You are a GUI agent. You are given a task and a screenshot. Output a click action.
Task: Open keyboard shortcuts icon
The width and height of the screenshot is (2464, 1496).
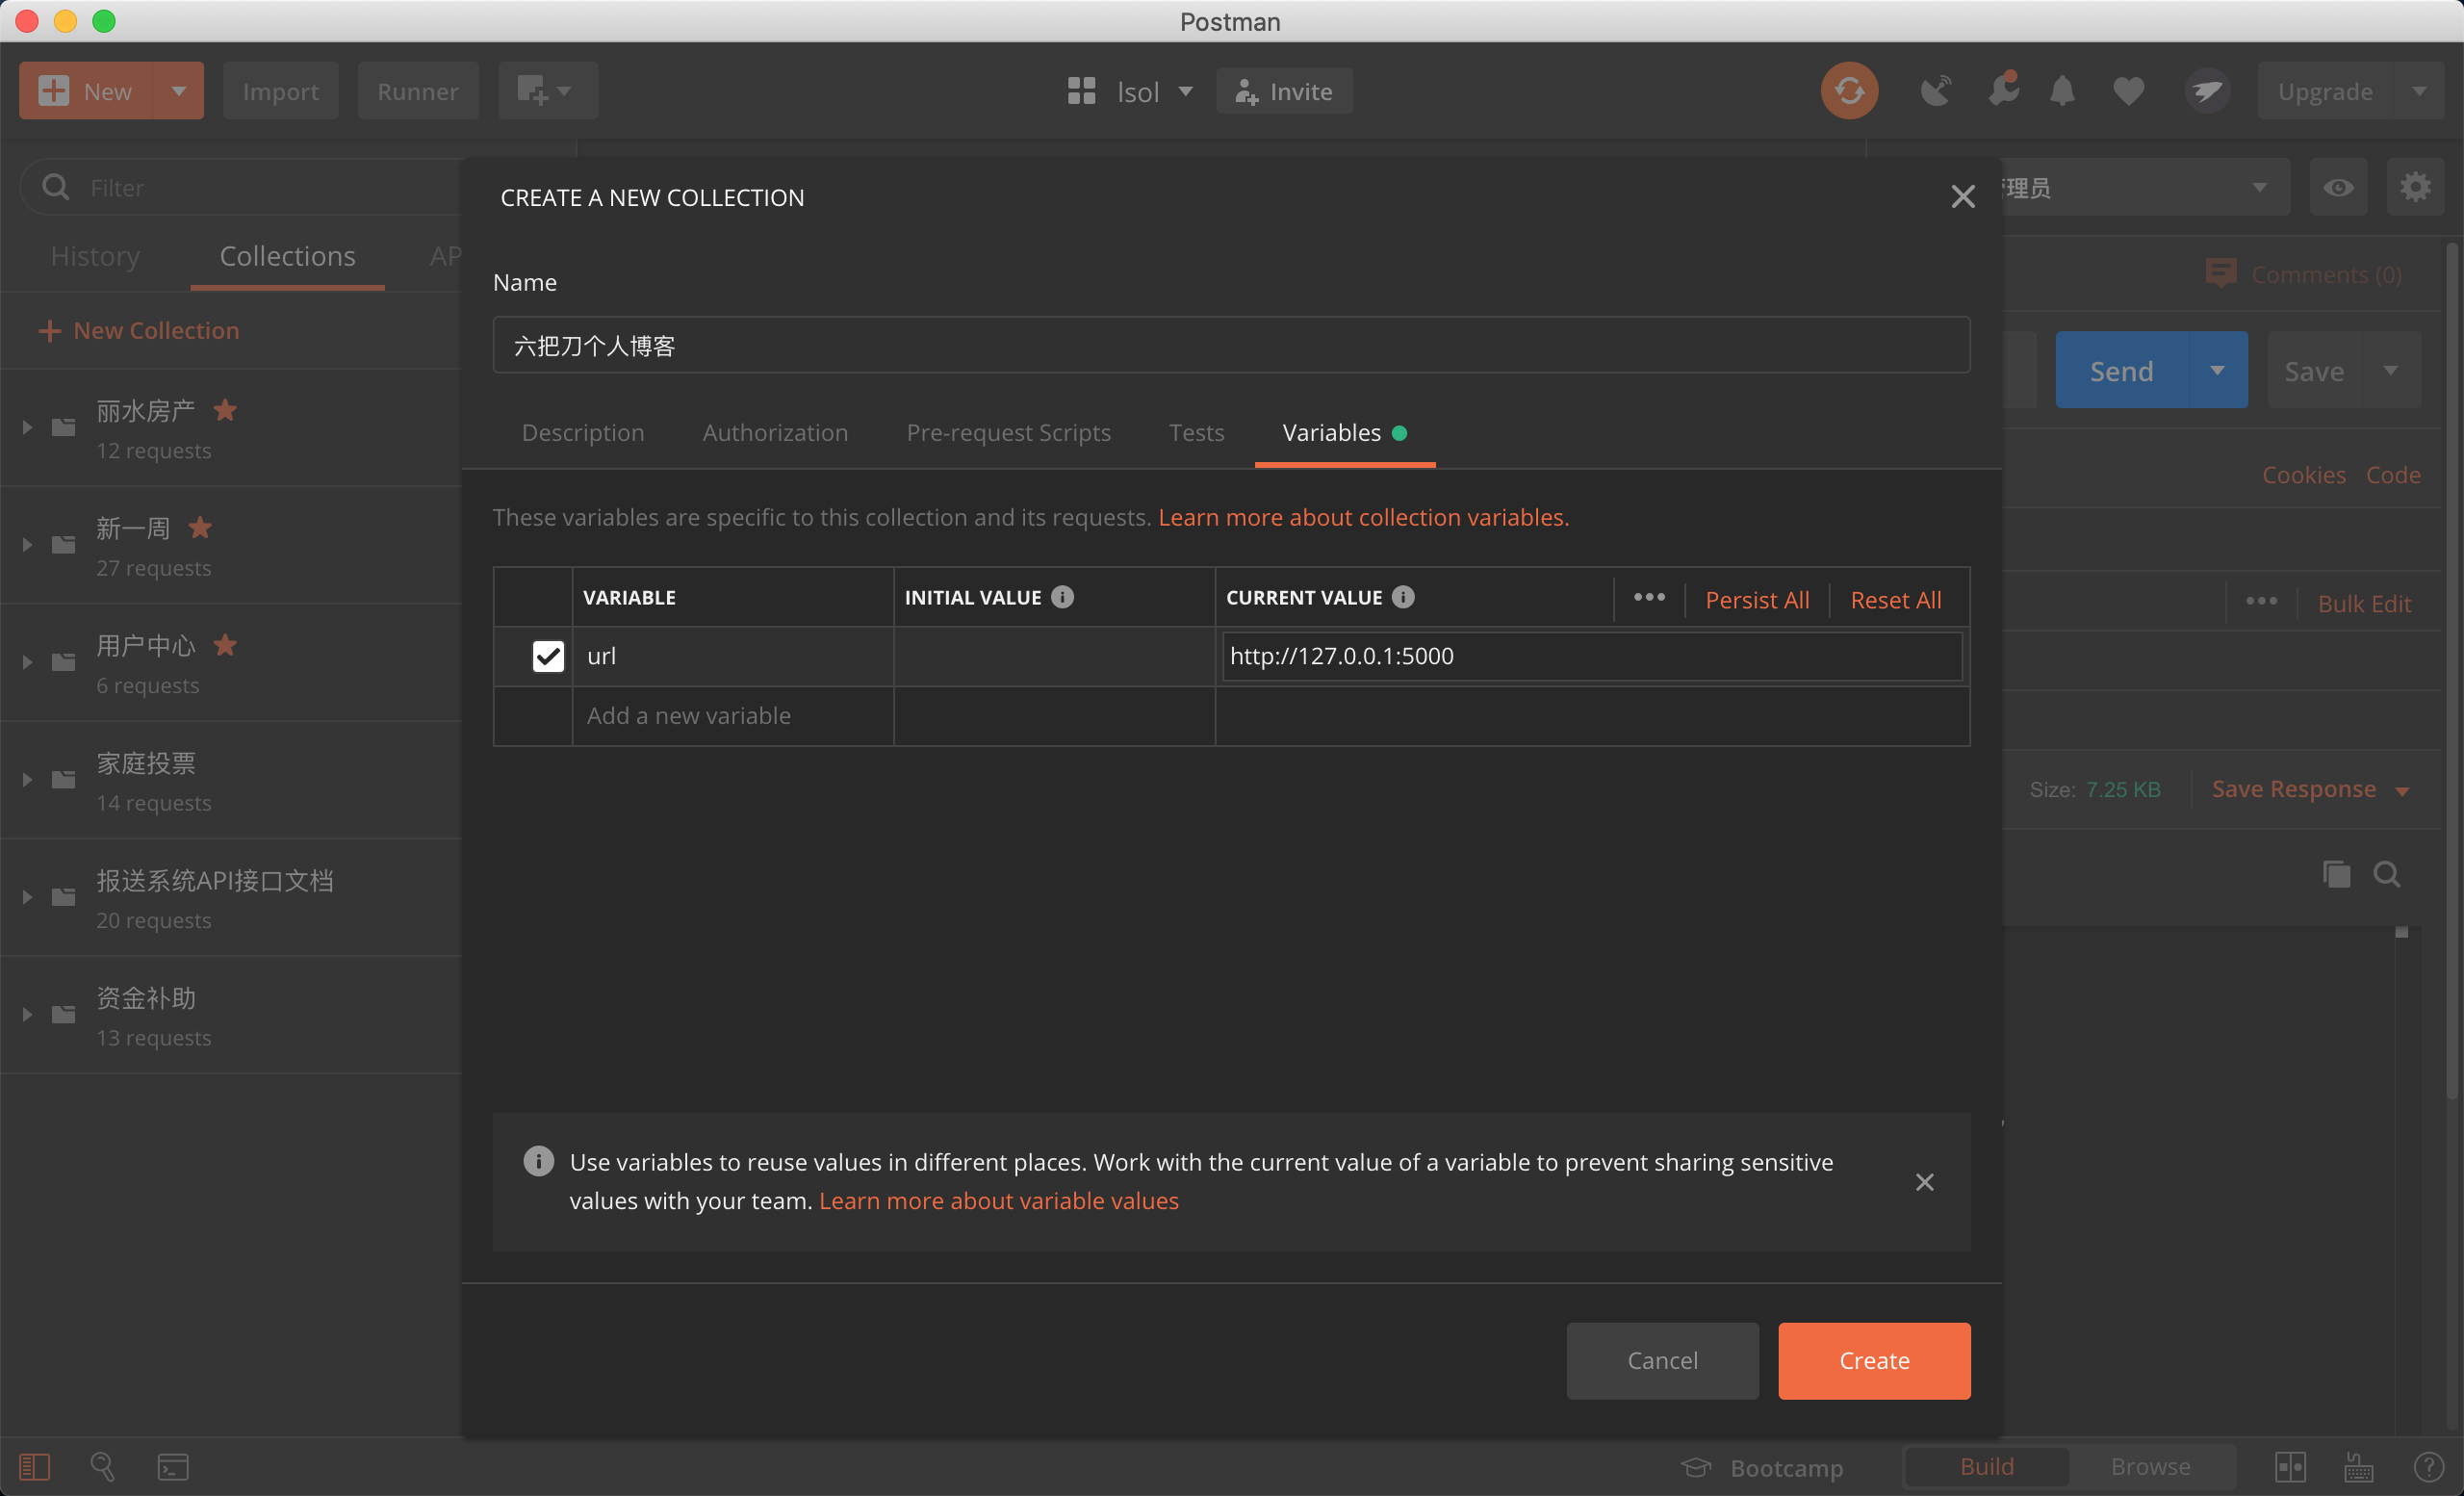(2358, 1466)
